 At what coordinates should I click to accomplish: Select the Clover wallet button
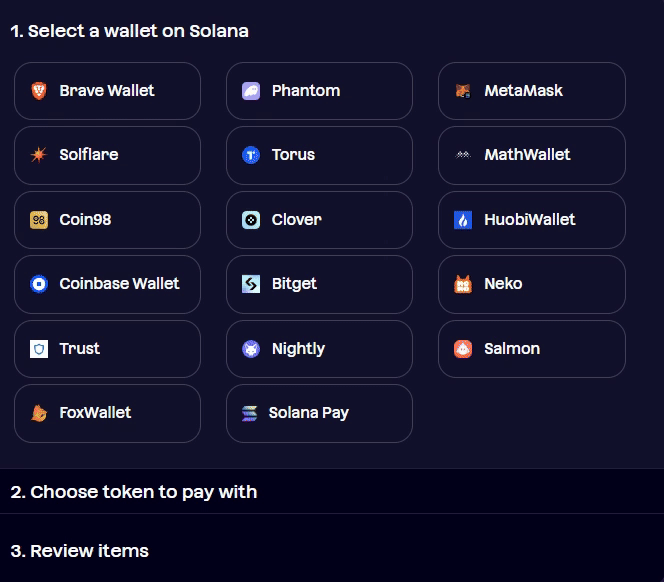click(319, 220)
